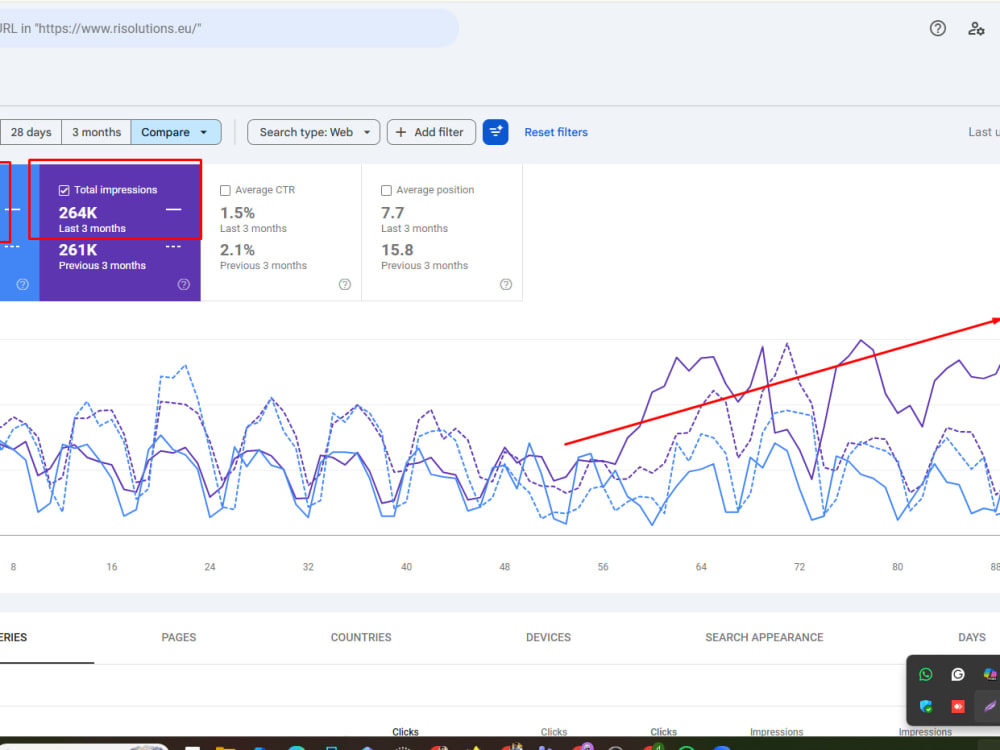This screenshot has width=1000, height=750.
Task: Open the Search type: Web dropdown
Action: (x=313, y=132)
